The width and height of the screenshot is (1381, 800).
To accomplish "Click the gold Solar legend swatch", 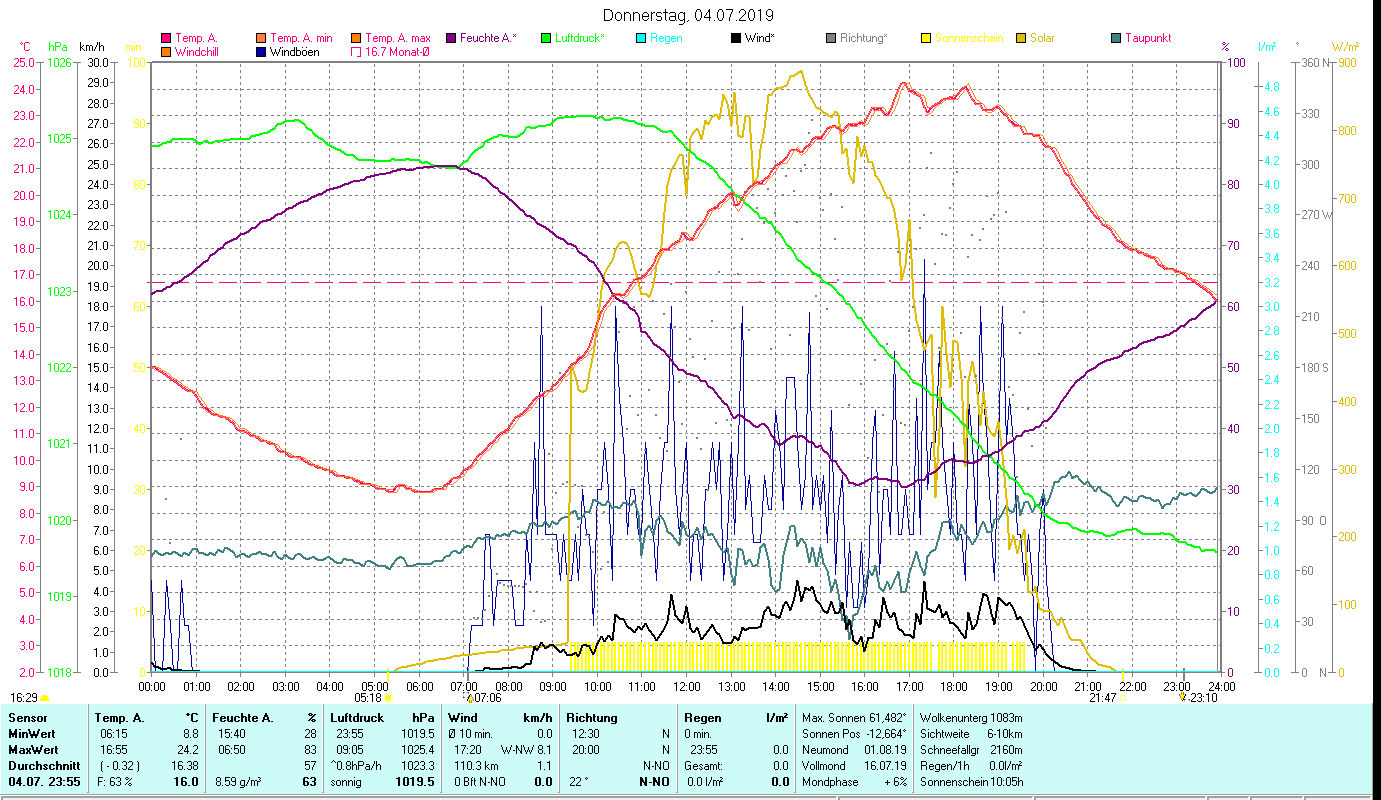I will [1021, 38].
